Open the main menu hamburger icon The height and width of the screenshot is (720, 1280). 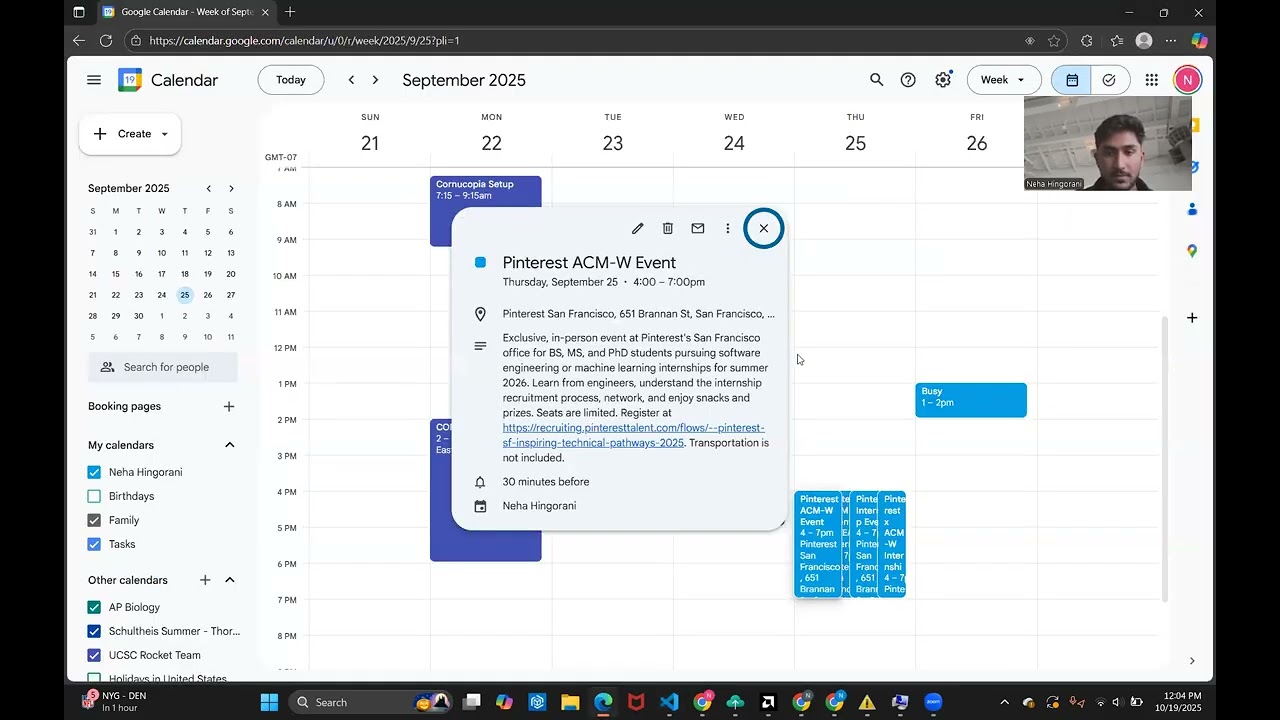tap(94, 80)
